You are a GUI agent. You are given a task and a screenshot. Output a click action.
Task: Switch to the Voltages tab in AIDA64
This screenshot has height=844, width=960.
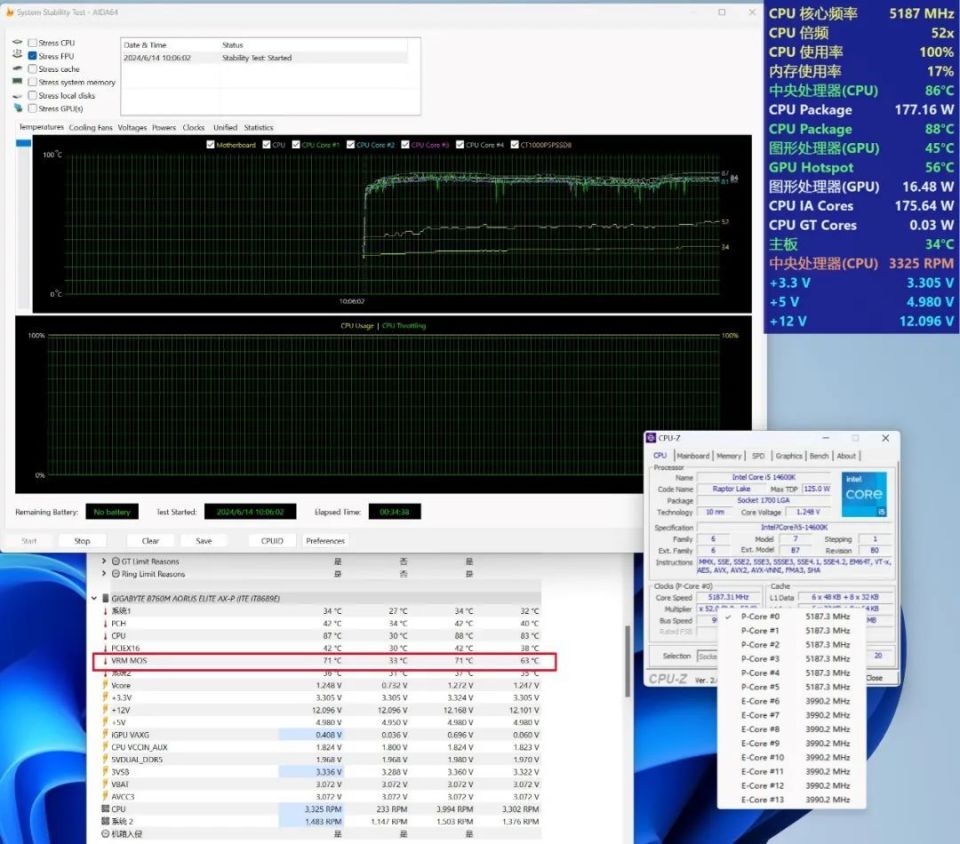click(132, 127)
